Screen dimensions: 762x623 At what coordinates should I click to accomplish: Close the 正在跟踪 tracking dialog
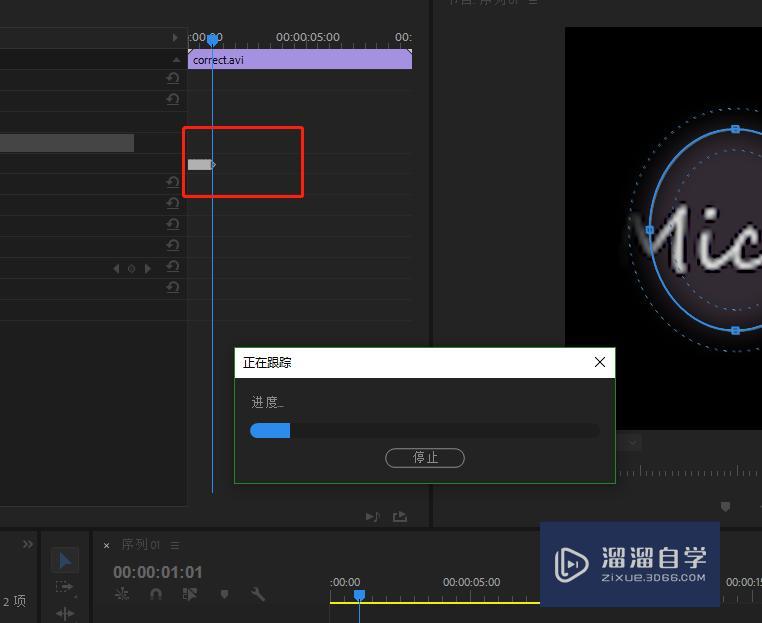(600, 362)
